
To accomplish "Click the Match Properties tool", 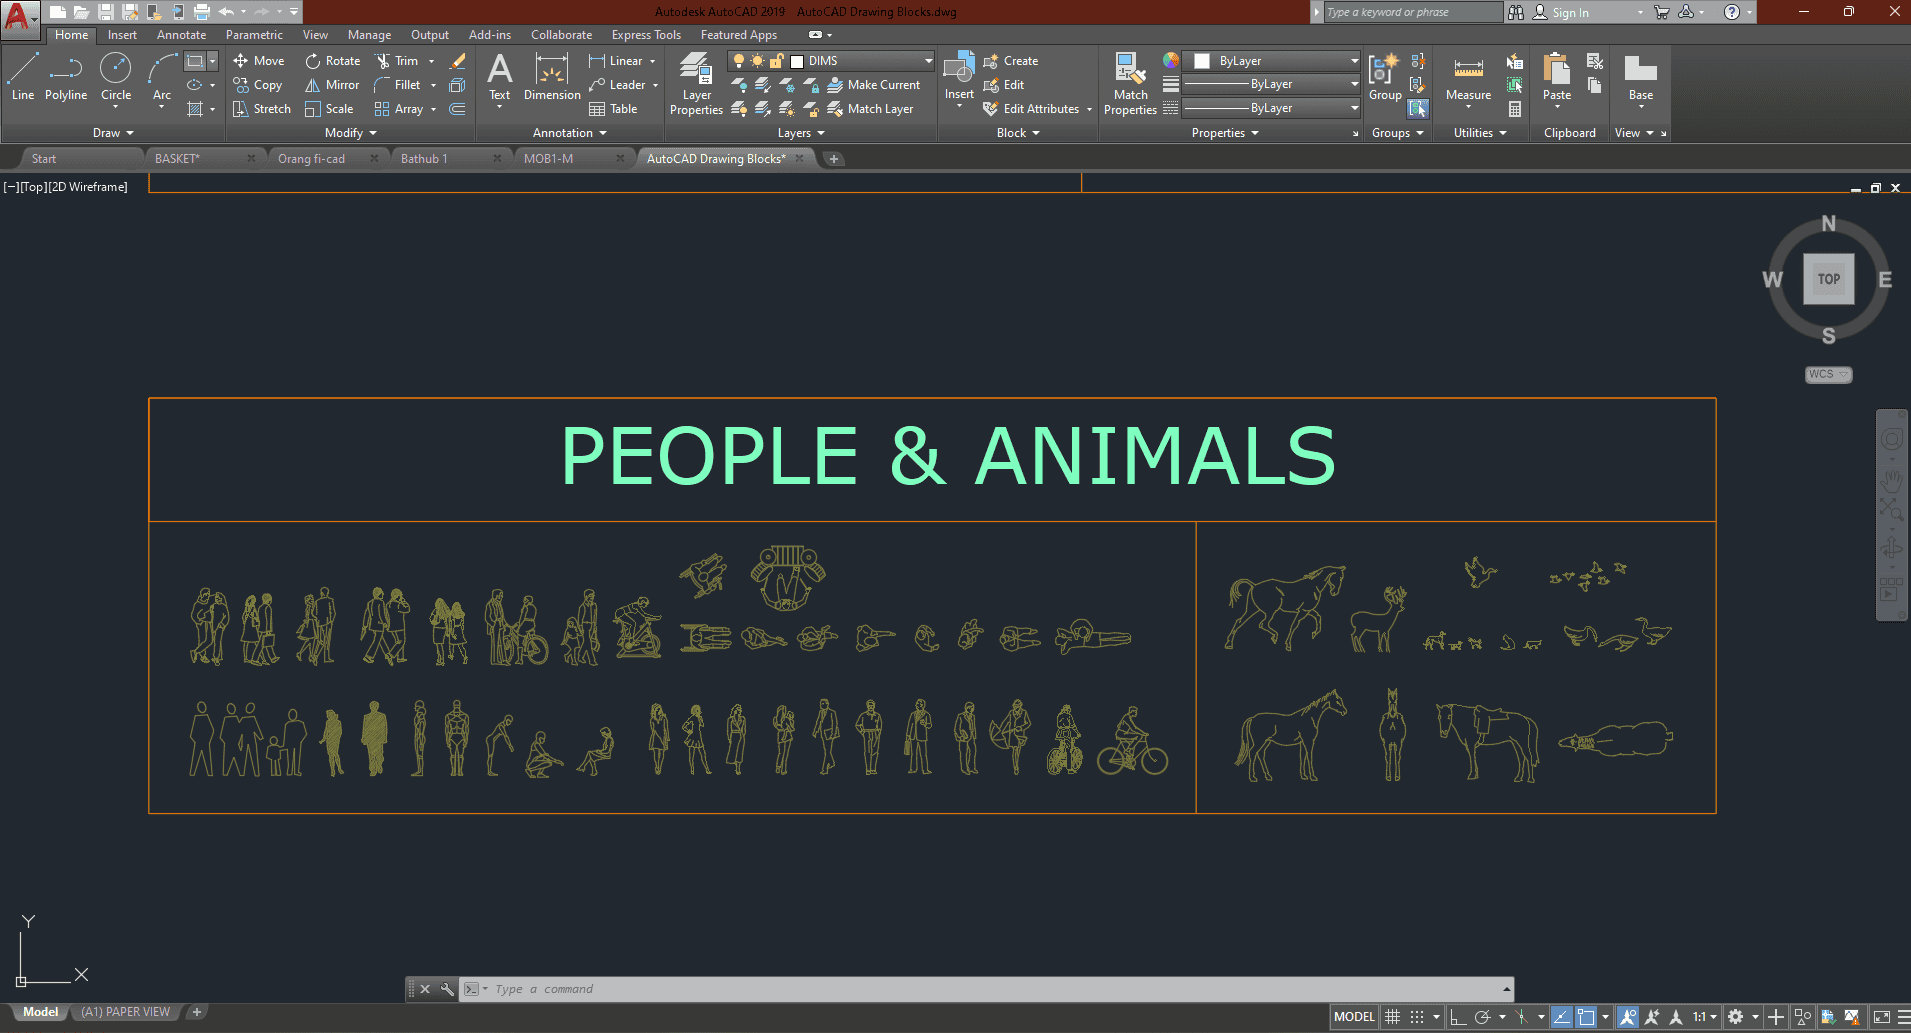I will pyautogui.click(x=1130, y=84).
